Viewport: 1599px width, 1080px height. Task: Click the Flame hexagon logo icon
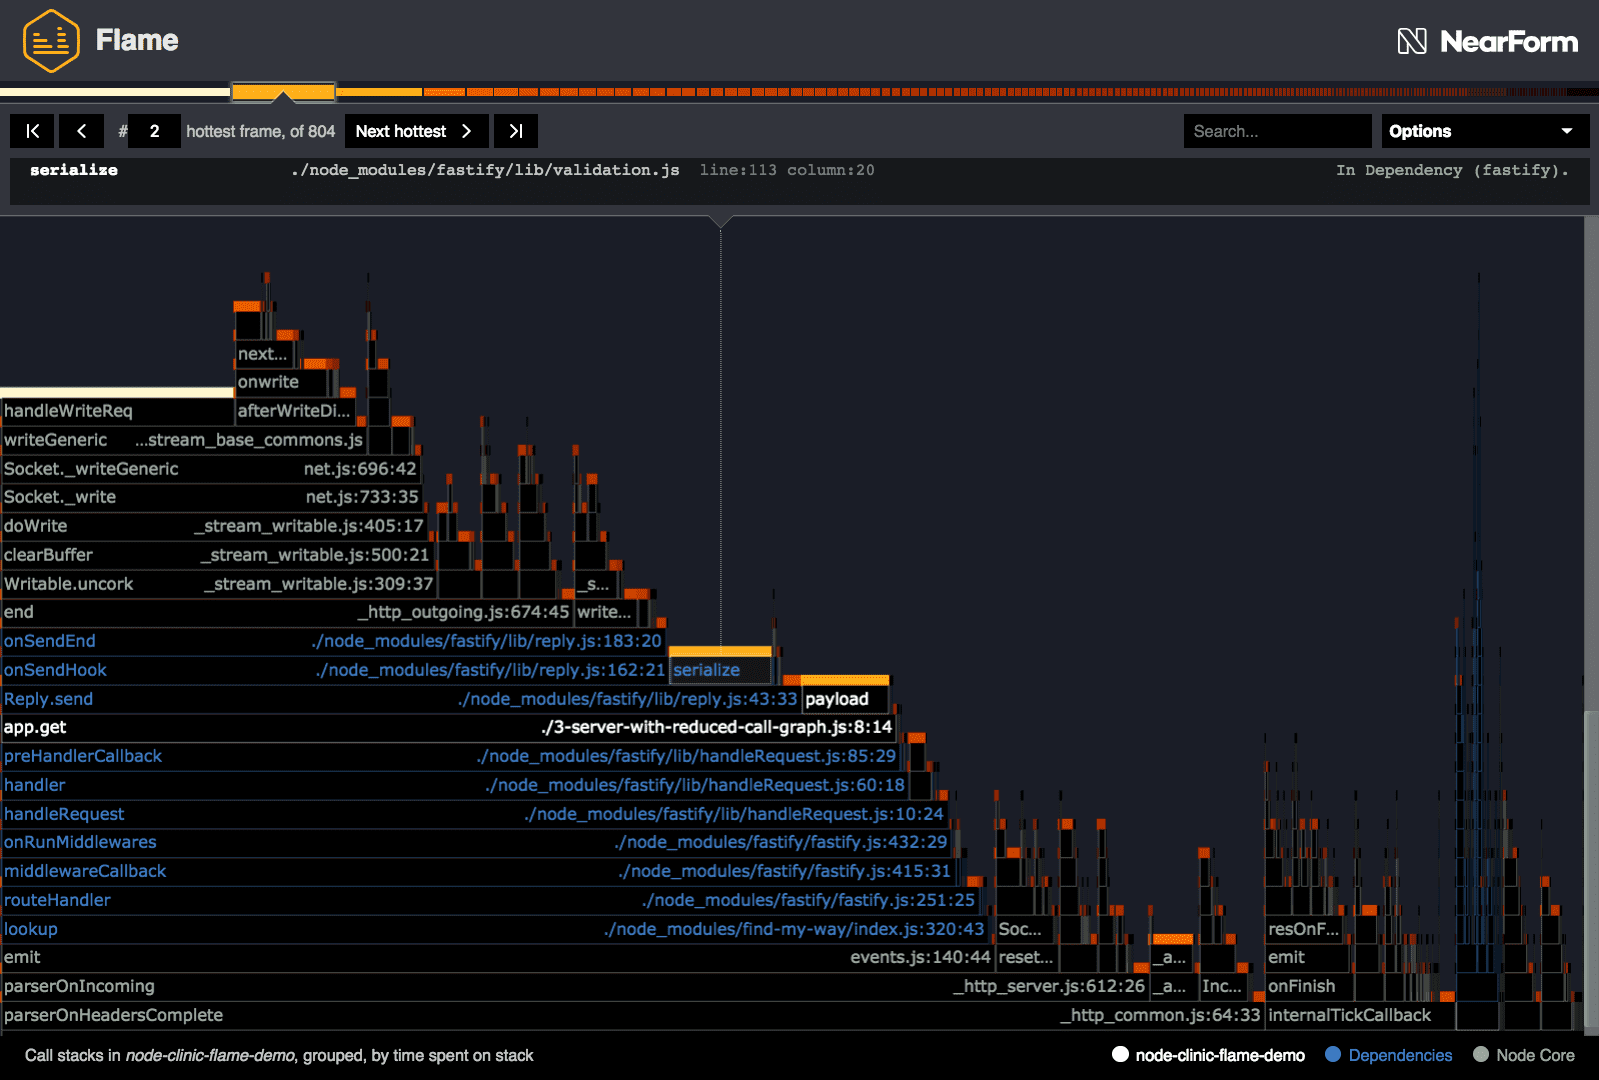(x=51, y=41)
